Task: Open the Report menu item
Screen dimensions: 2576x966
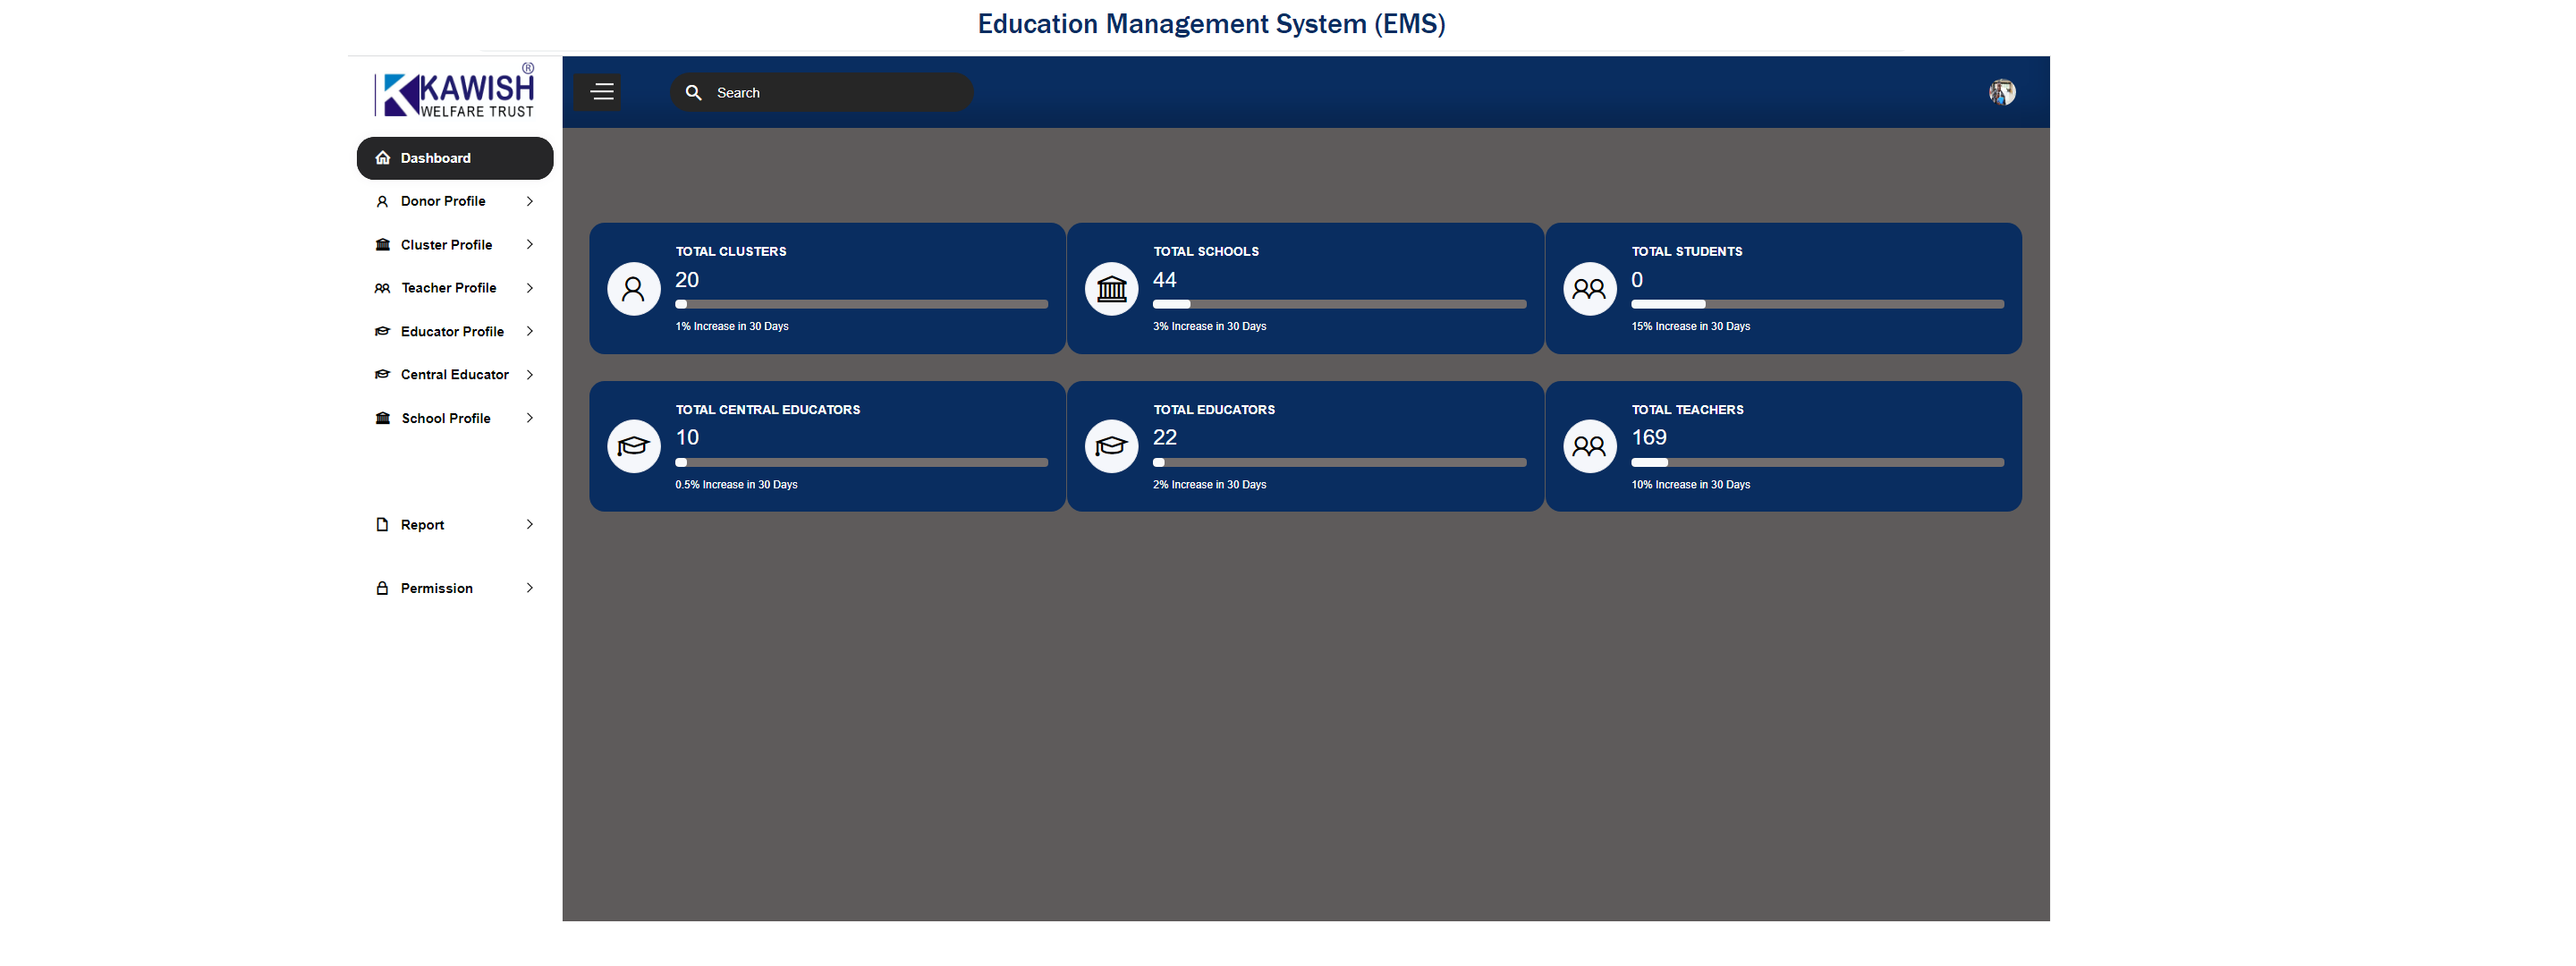Action: pos(455,524)
